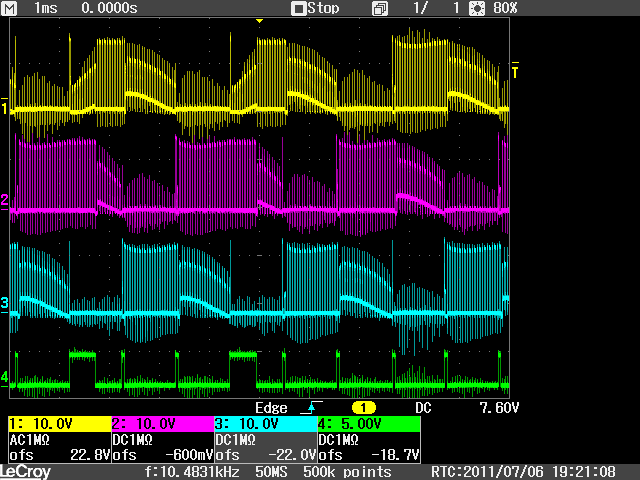The height and width of the screenshot is (480, 640).
Task: Click channel 2 ground level marker
Action: (4, 202)
